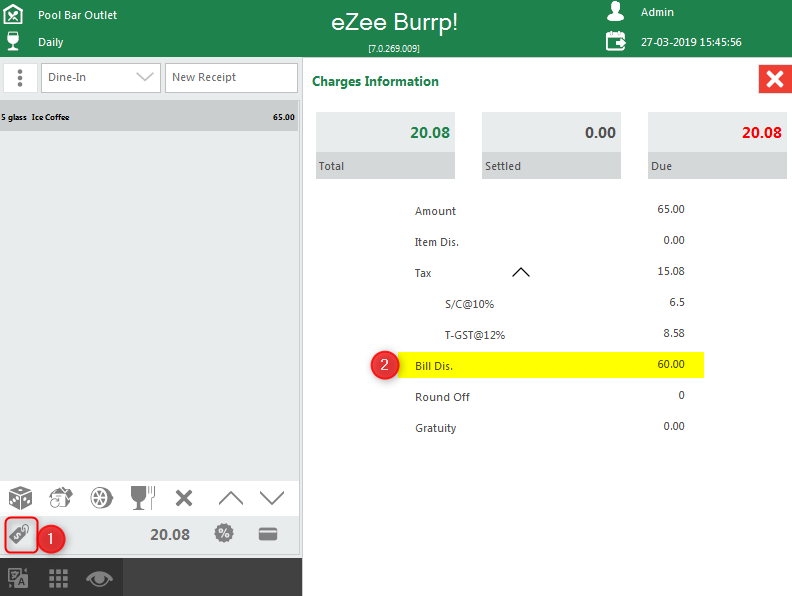The width and height of the screenshot is (792, 596).
Task: Click the Admin user profile icon
Action: [615, 11]
